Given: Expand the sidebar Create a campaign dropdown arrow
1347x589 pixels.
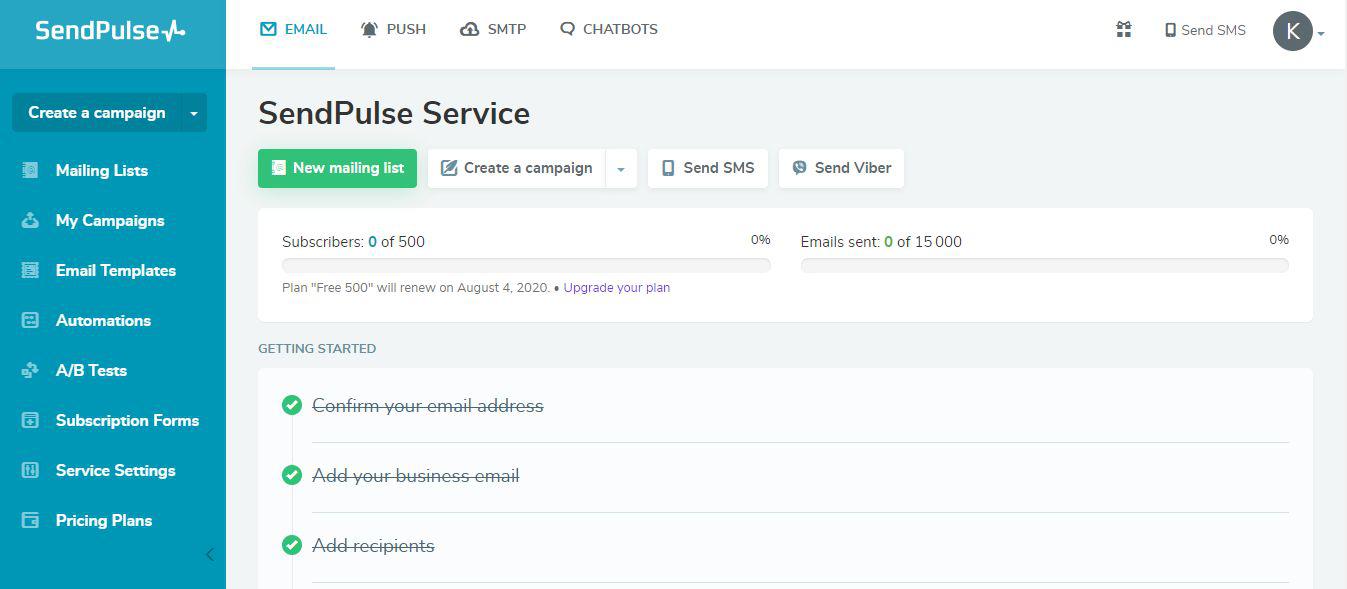Looking at the screenshot, I should (194, 113).
